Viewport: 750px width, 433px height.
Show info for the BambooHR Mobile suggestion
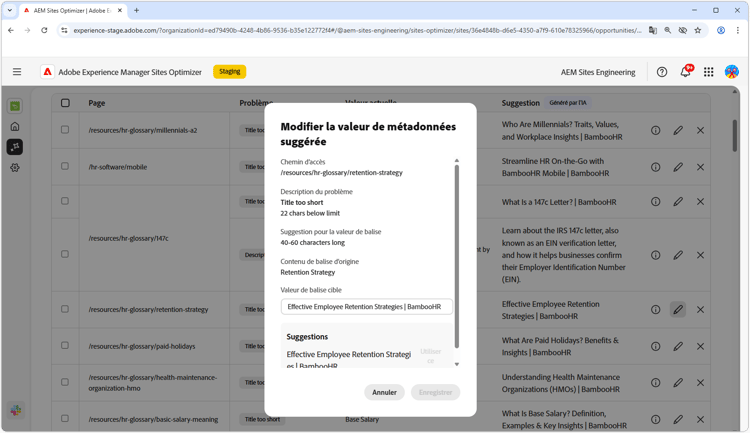[655, 167]
